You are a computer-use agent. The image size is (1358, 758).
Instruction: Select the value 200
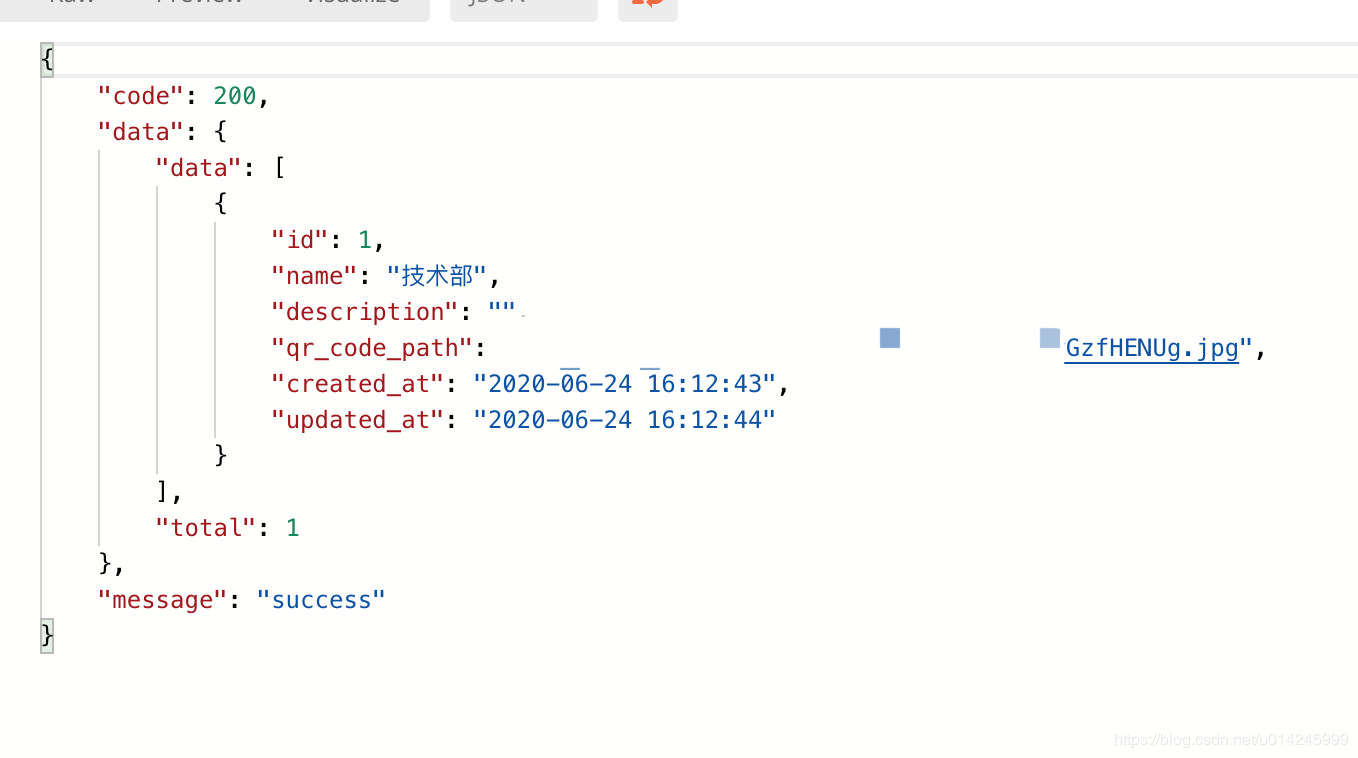(235, 96)
